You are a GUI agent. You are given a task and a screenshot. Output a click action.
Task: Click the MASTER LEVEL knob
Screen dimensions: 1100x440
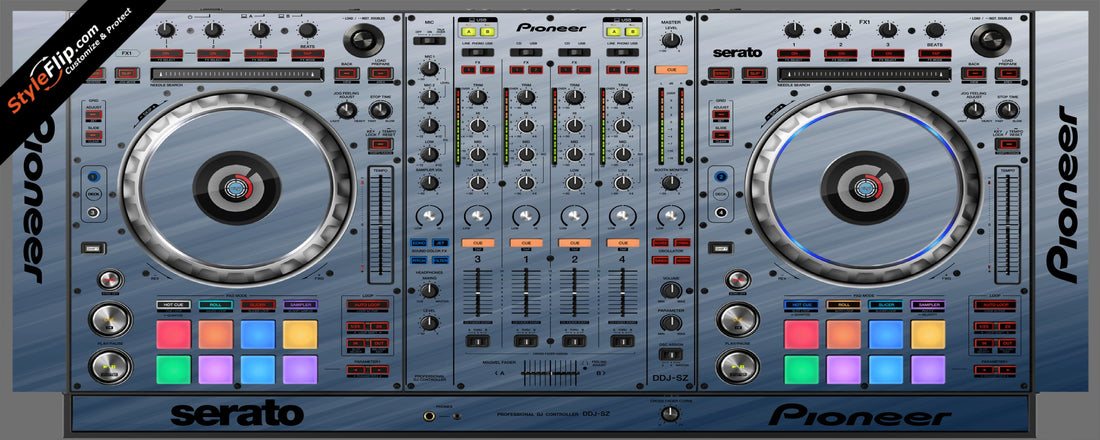(671, 40)
